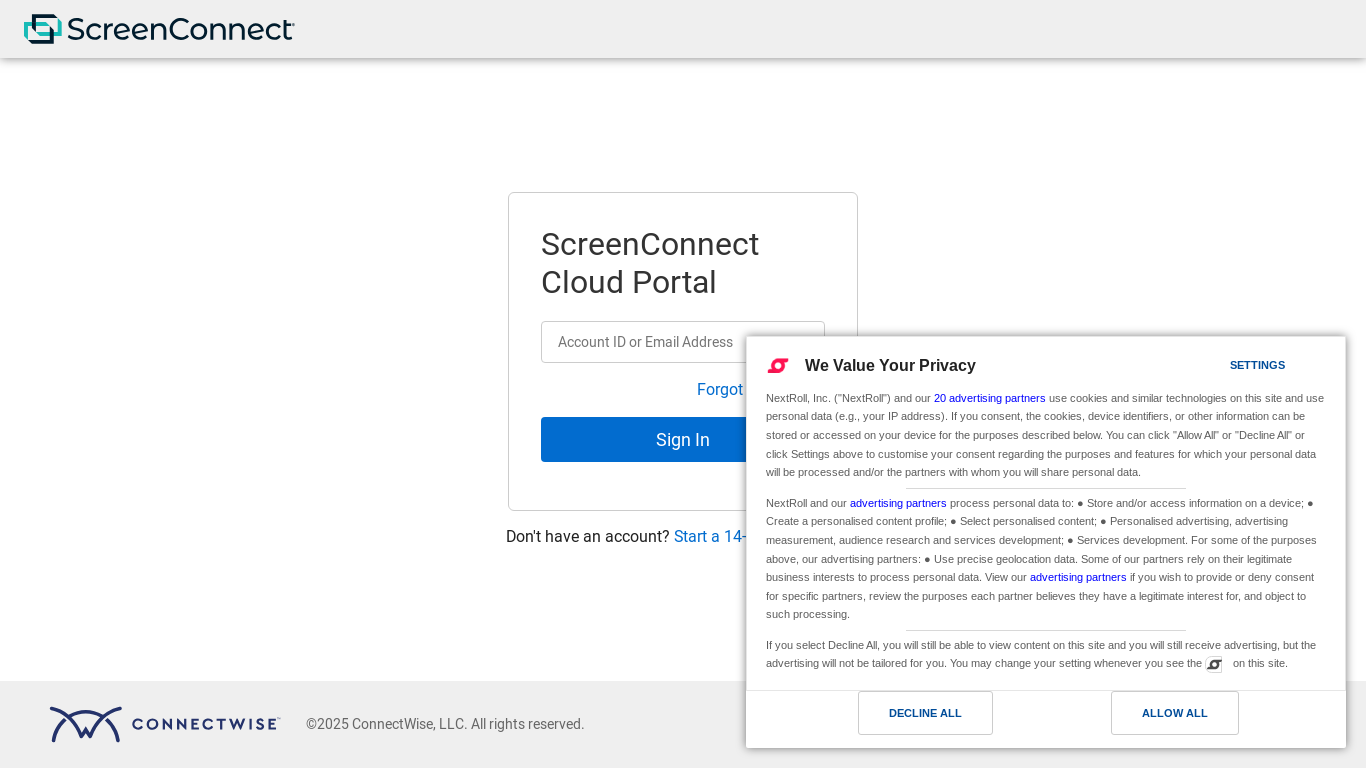Click the small NextRoll icon in the Decline All paragraph
Viewport: 1366px width, 768px height.
coord(1214,664)
